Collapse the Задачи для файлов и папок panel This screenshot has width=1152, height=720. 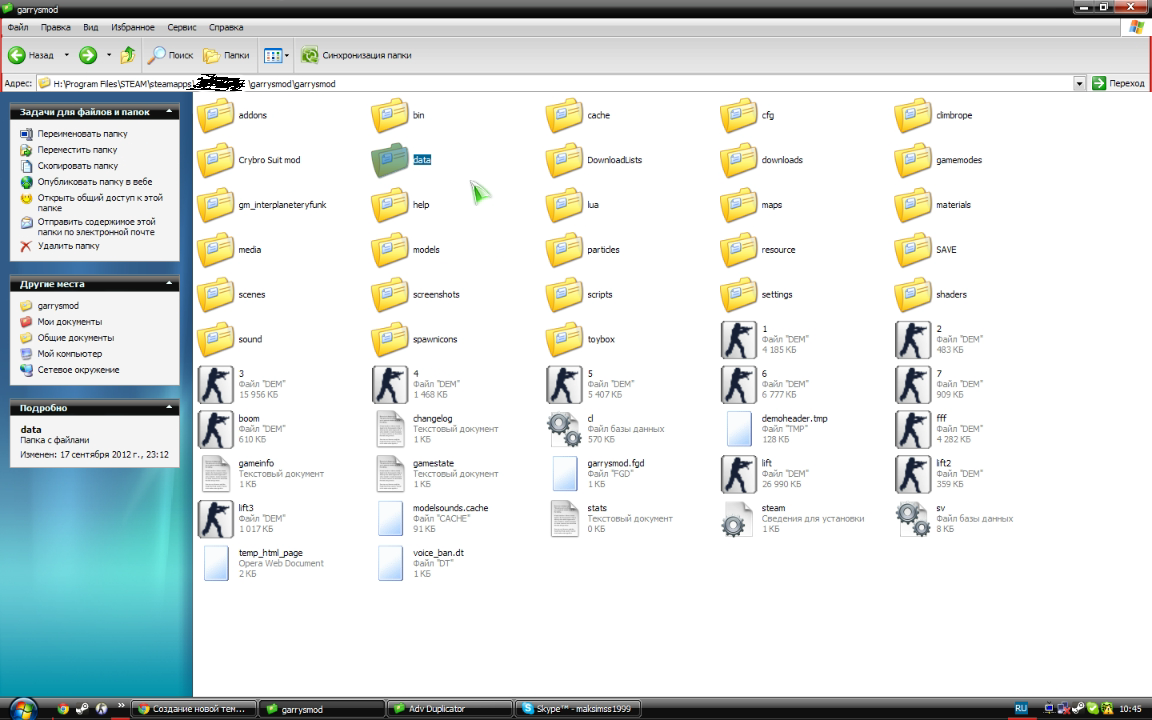pos(169,112)
